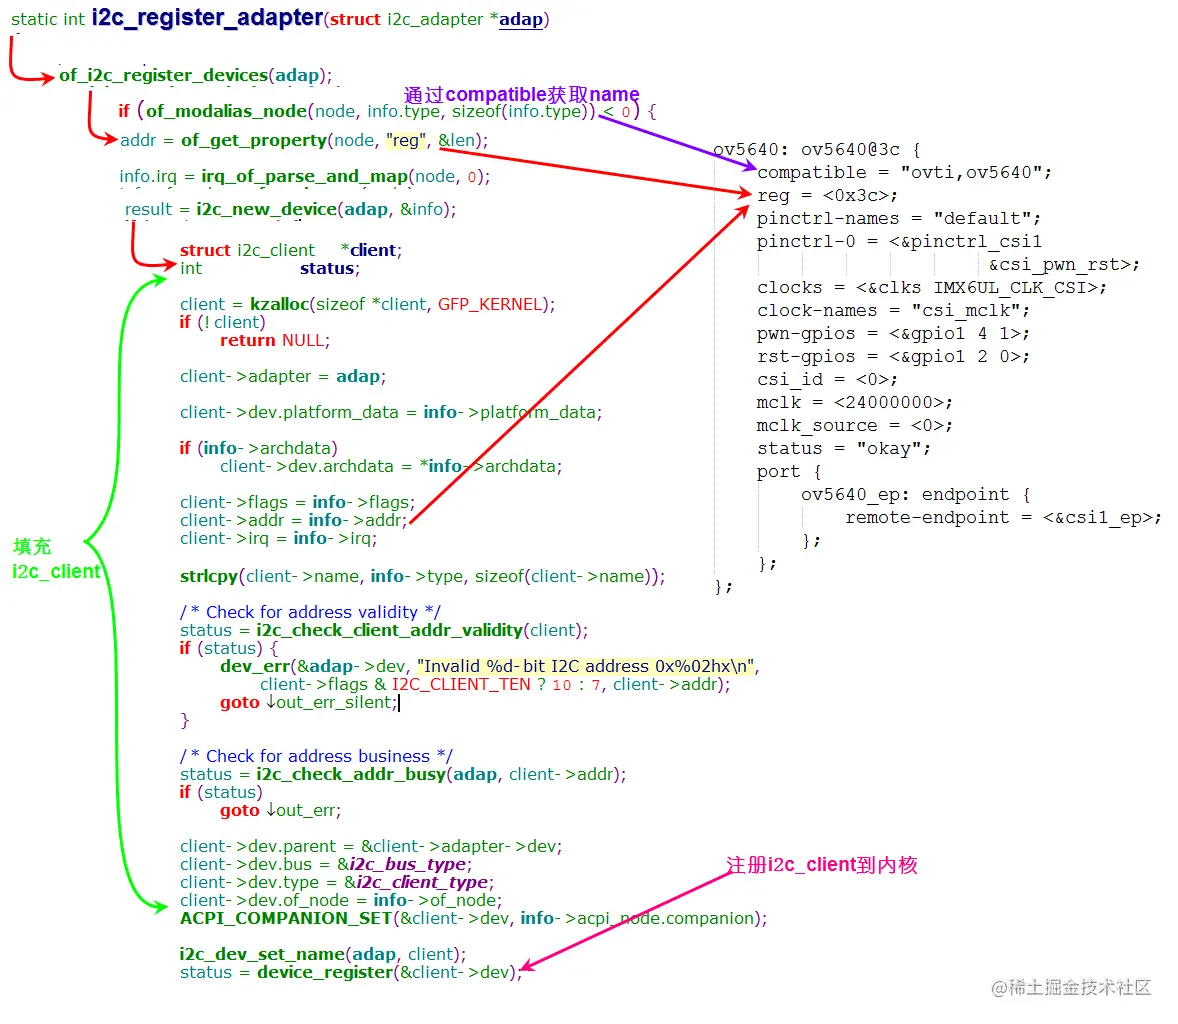The height and width of the screenshot is (1024, 1178).
Task: Select the highlighted "reg" string argument
Action: coord(406,141)
